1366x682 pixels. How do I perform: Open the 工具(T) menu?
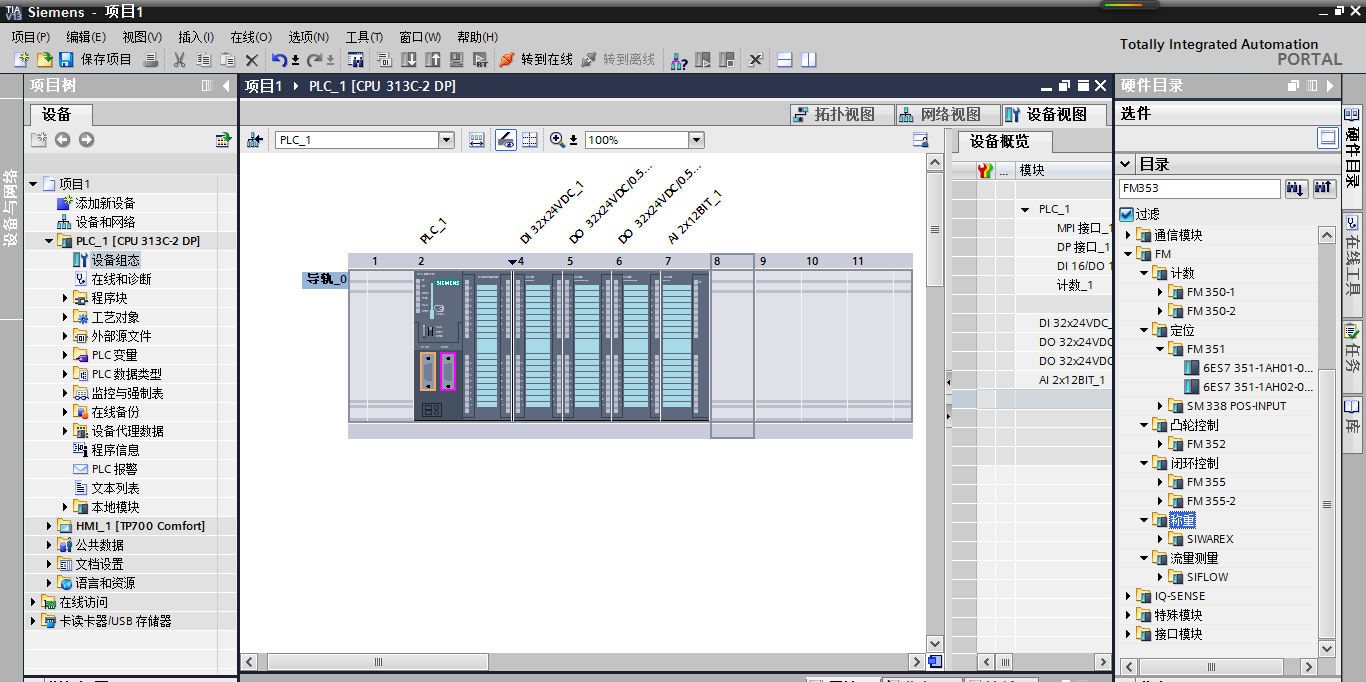[365, 37]
